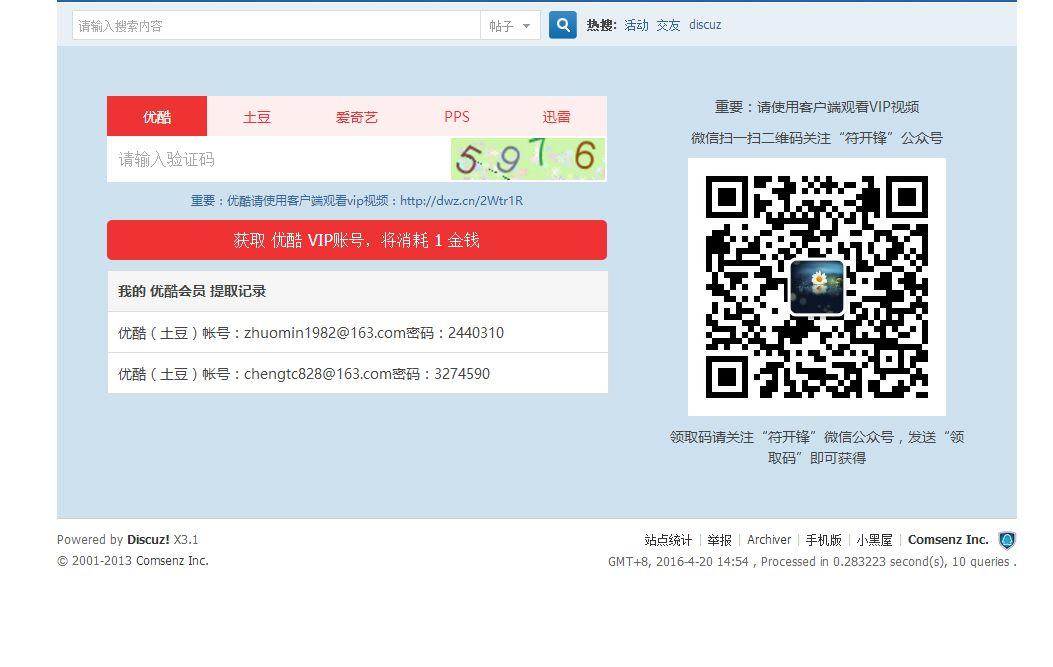The image size is (1053, 667).
Task: Switch to the 爱奇艺 tab
Action: tap(357, 116)
